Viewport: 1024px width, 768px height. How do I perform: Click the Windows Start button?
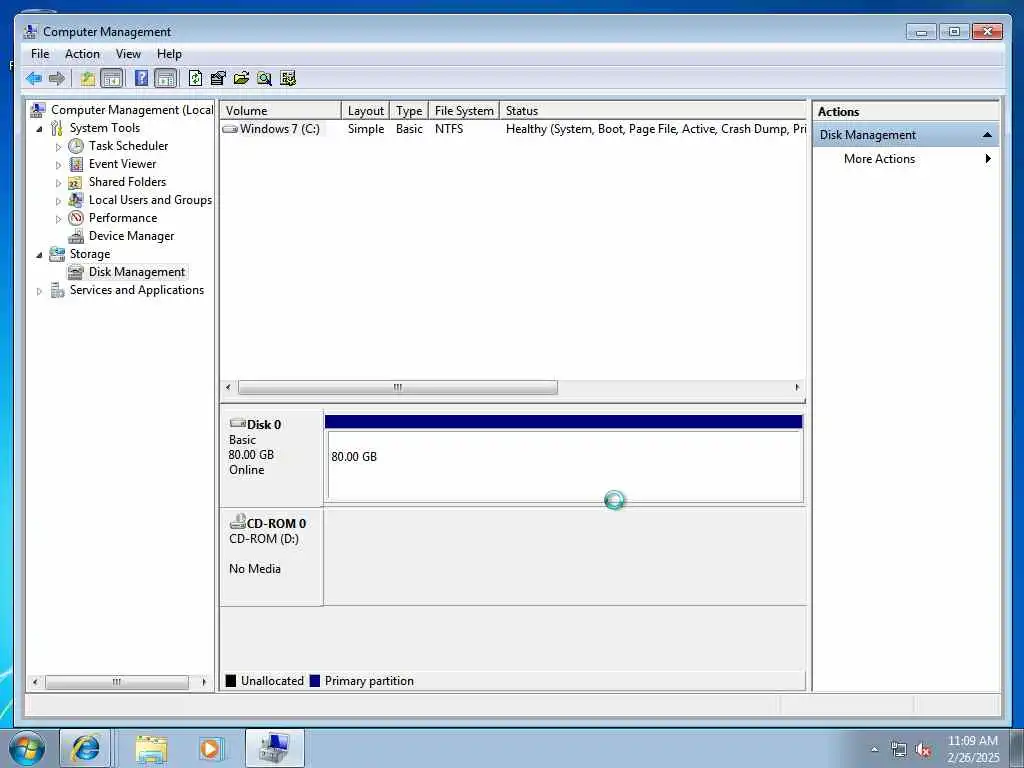tap(27, 748)
